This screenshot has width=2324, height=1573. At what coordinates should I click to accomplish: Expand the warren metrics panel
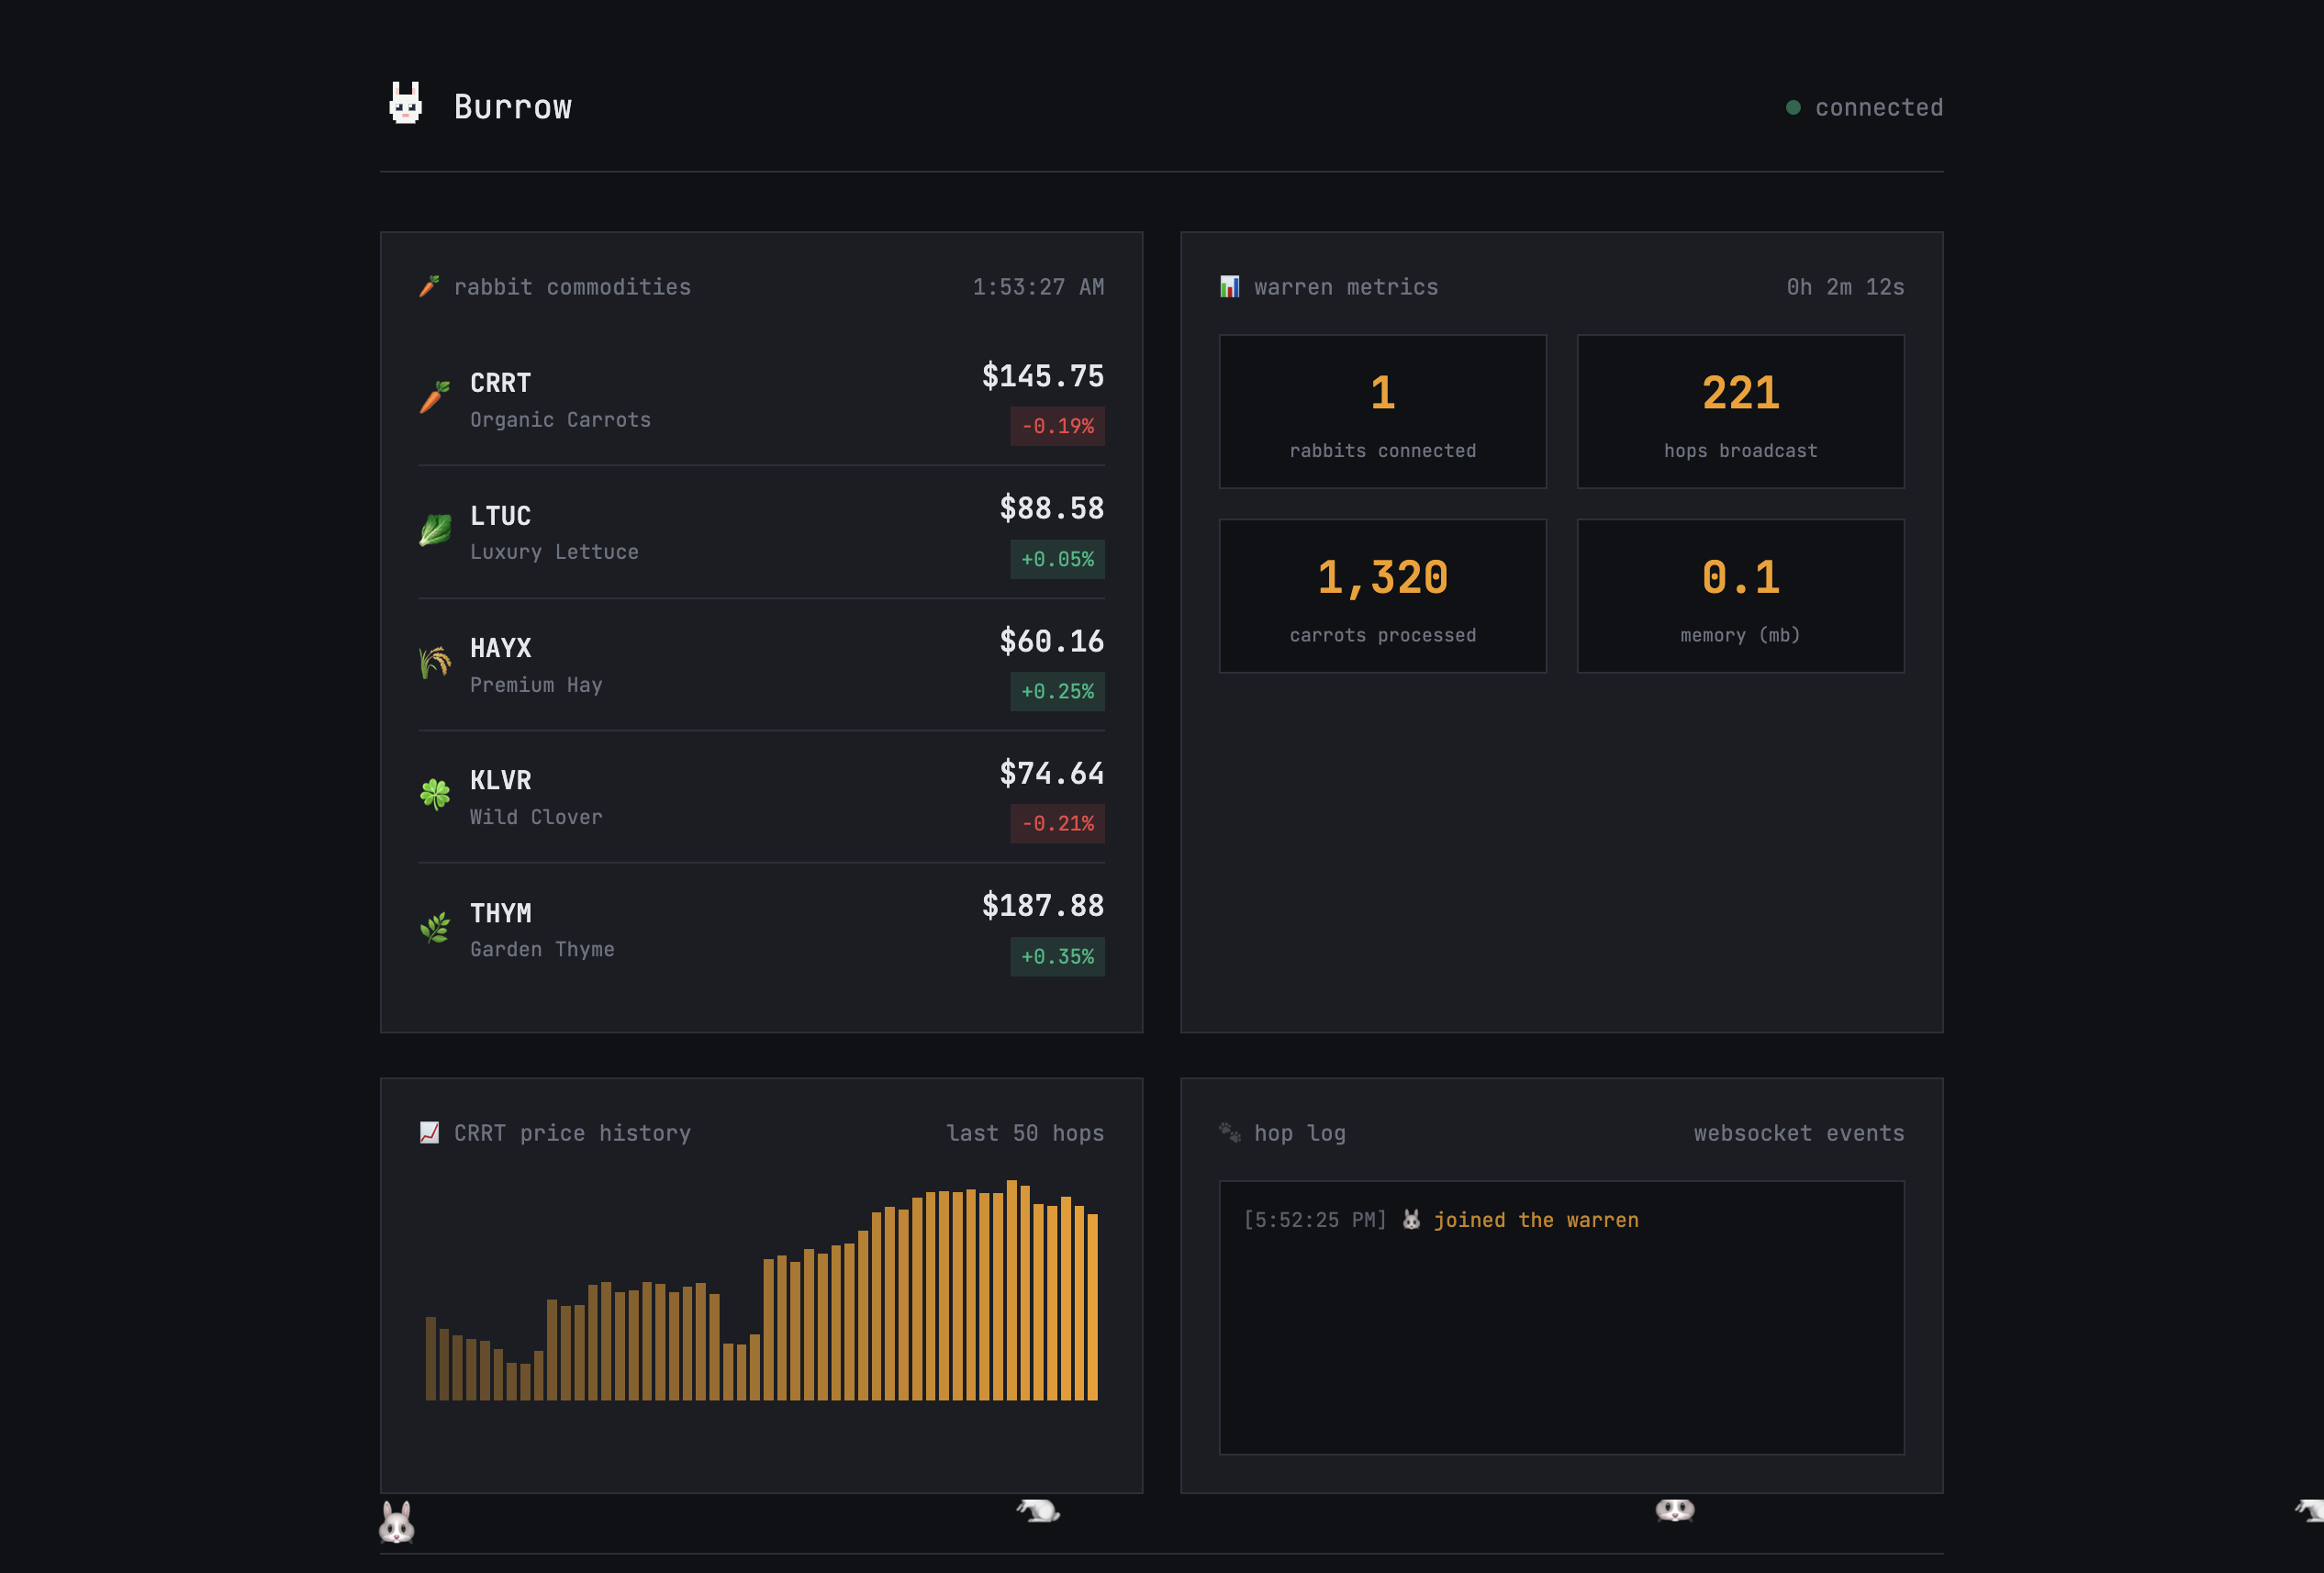[x=1562, y=630]
